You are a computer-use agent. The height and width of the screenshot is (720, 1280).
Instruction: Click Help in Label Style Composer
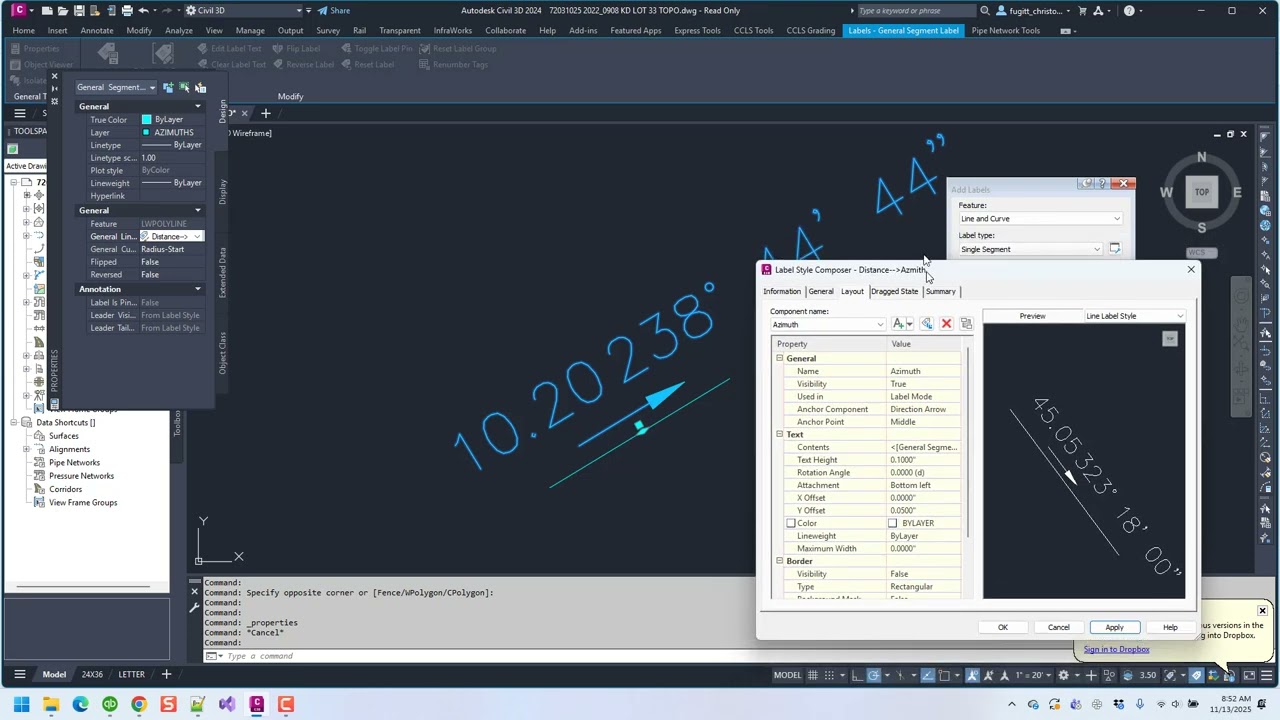[x=1170, y=627]
